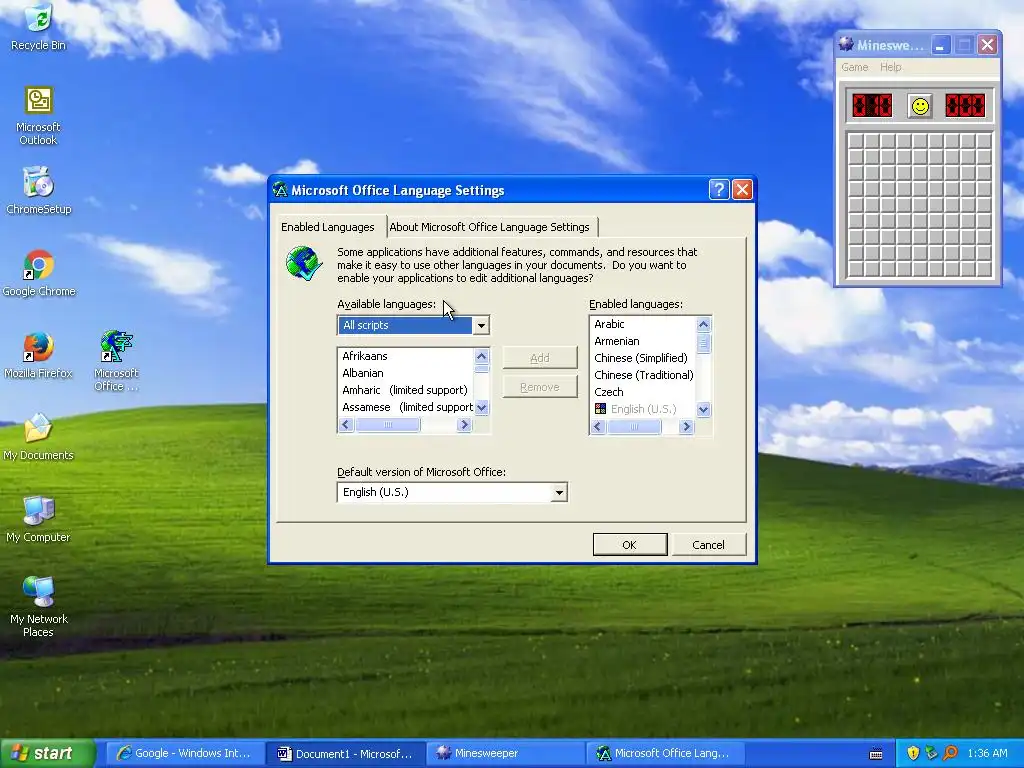Click the keyboard icon on the taskbar
Screen dimensions: 1024x768
point(876,754)
